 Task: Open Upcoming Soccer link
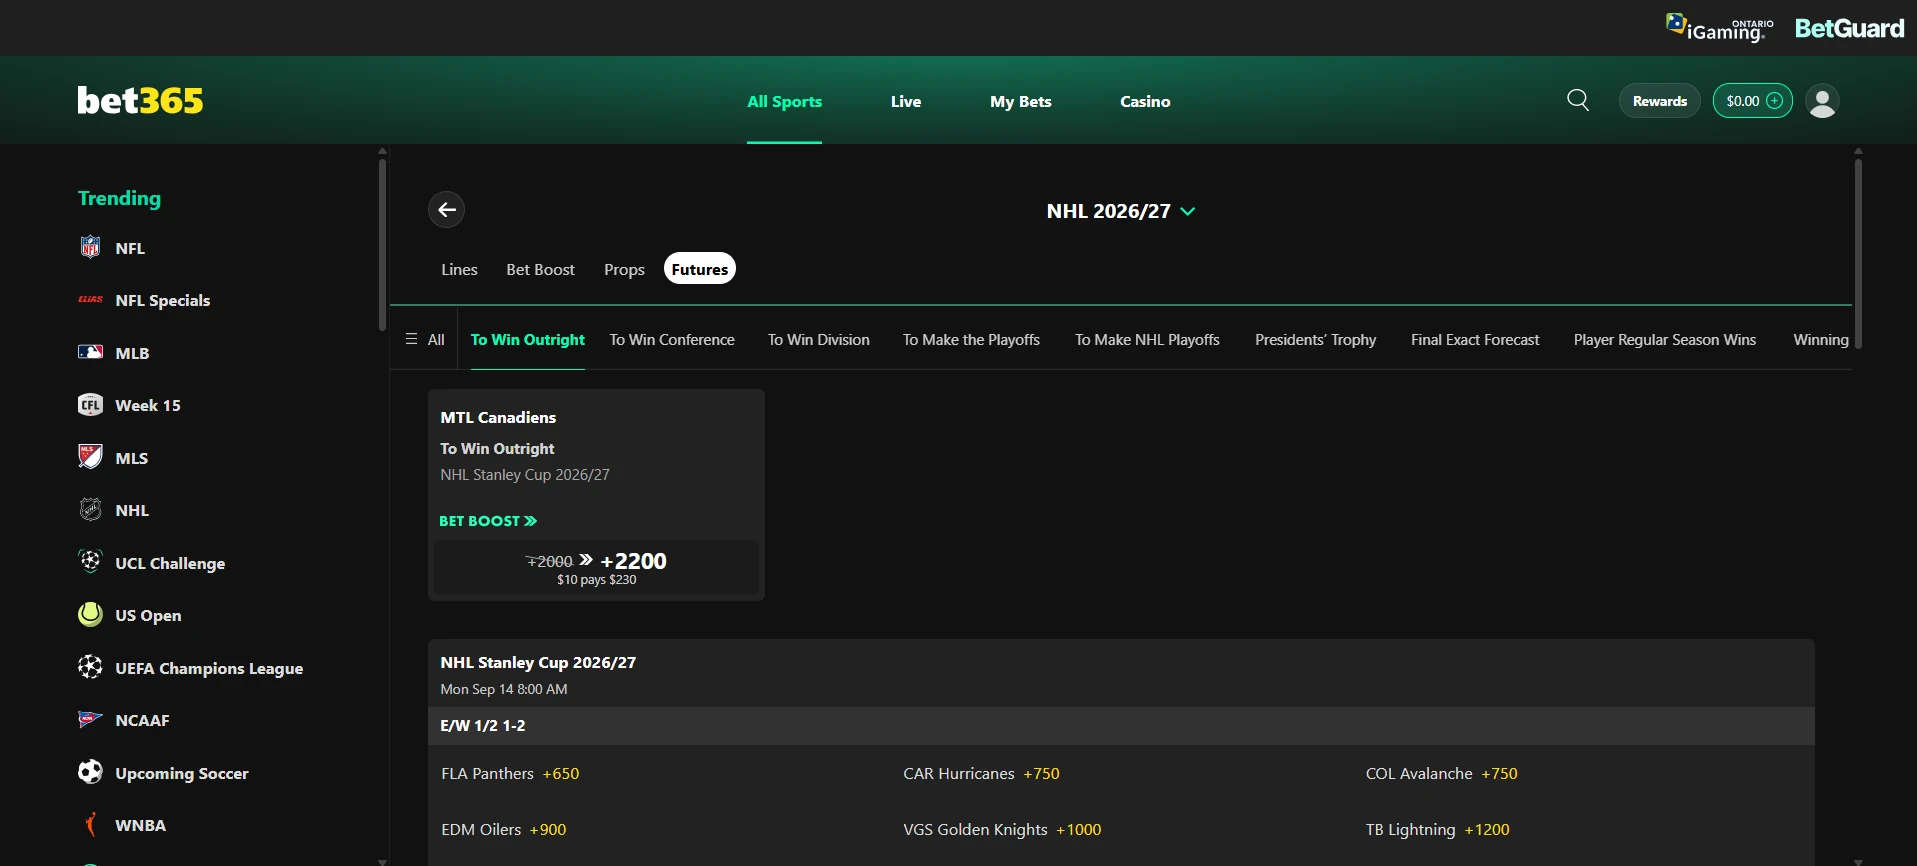click(181, 773)
